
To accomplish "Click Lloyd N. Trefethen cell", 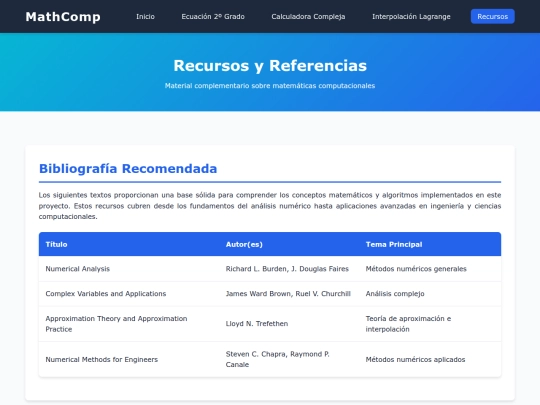I will click(289, 324).
